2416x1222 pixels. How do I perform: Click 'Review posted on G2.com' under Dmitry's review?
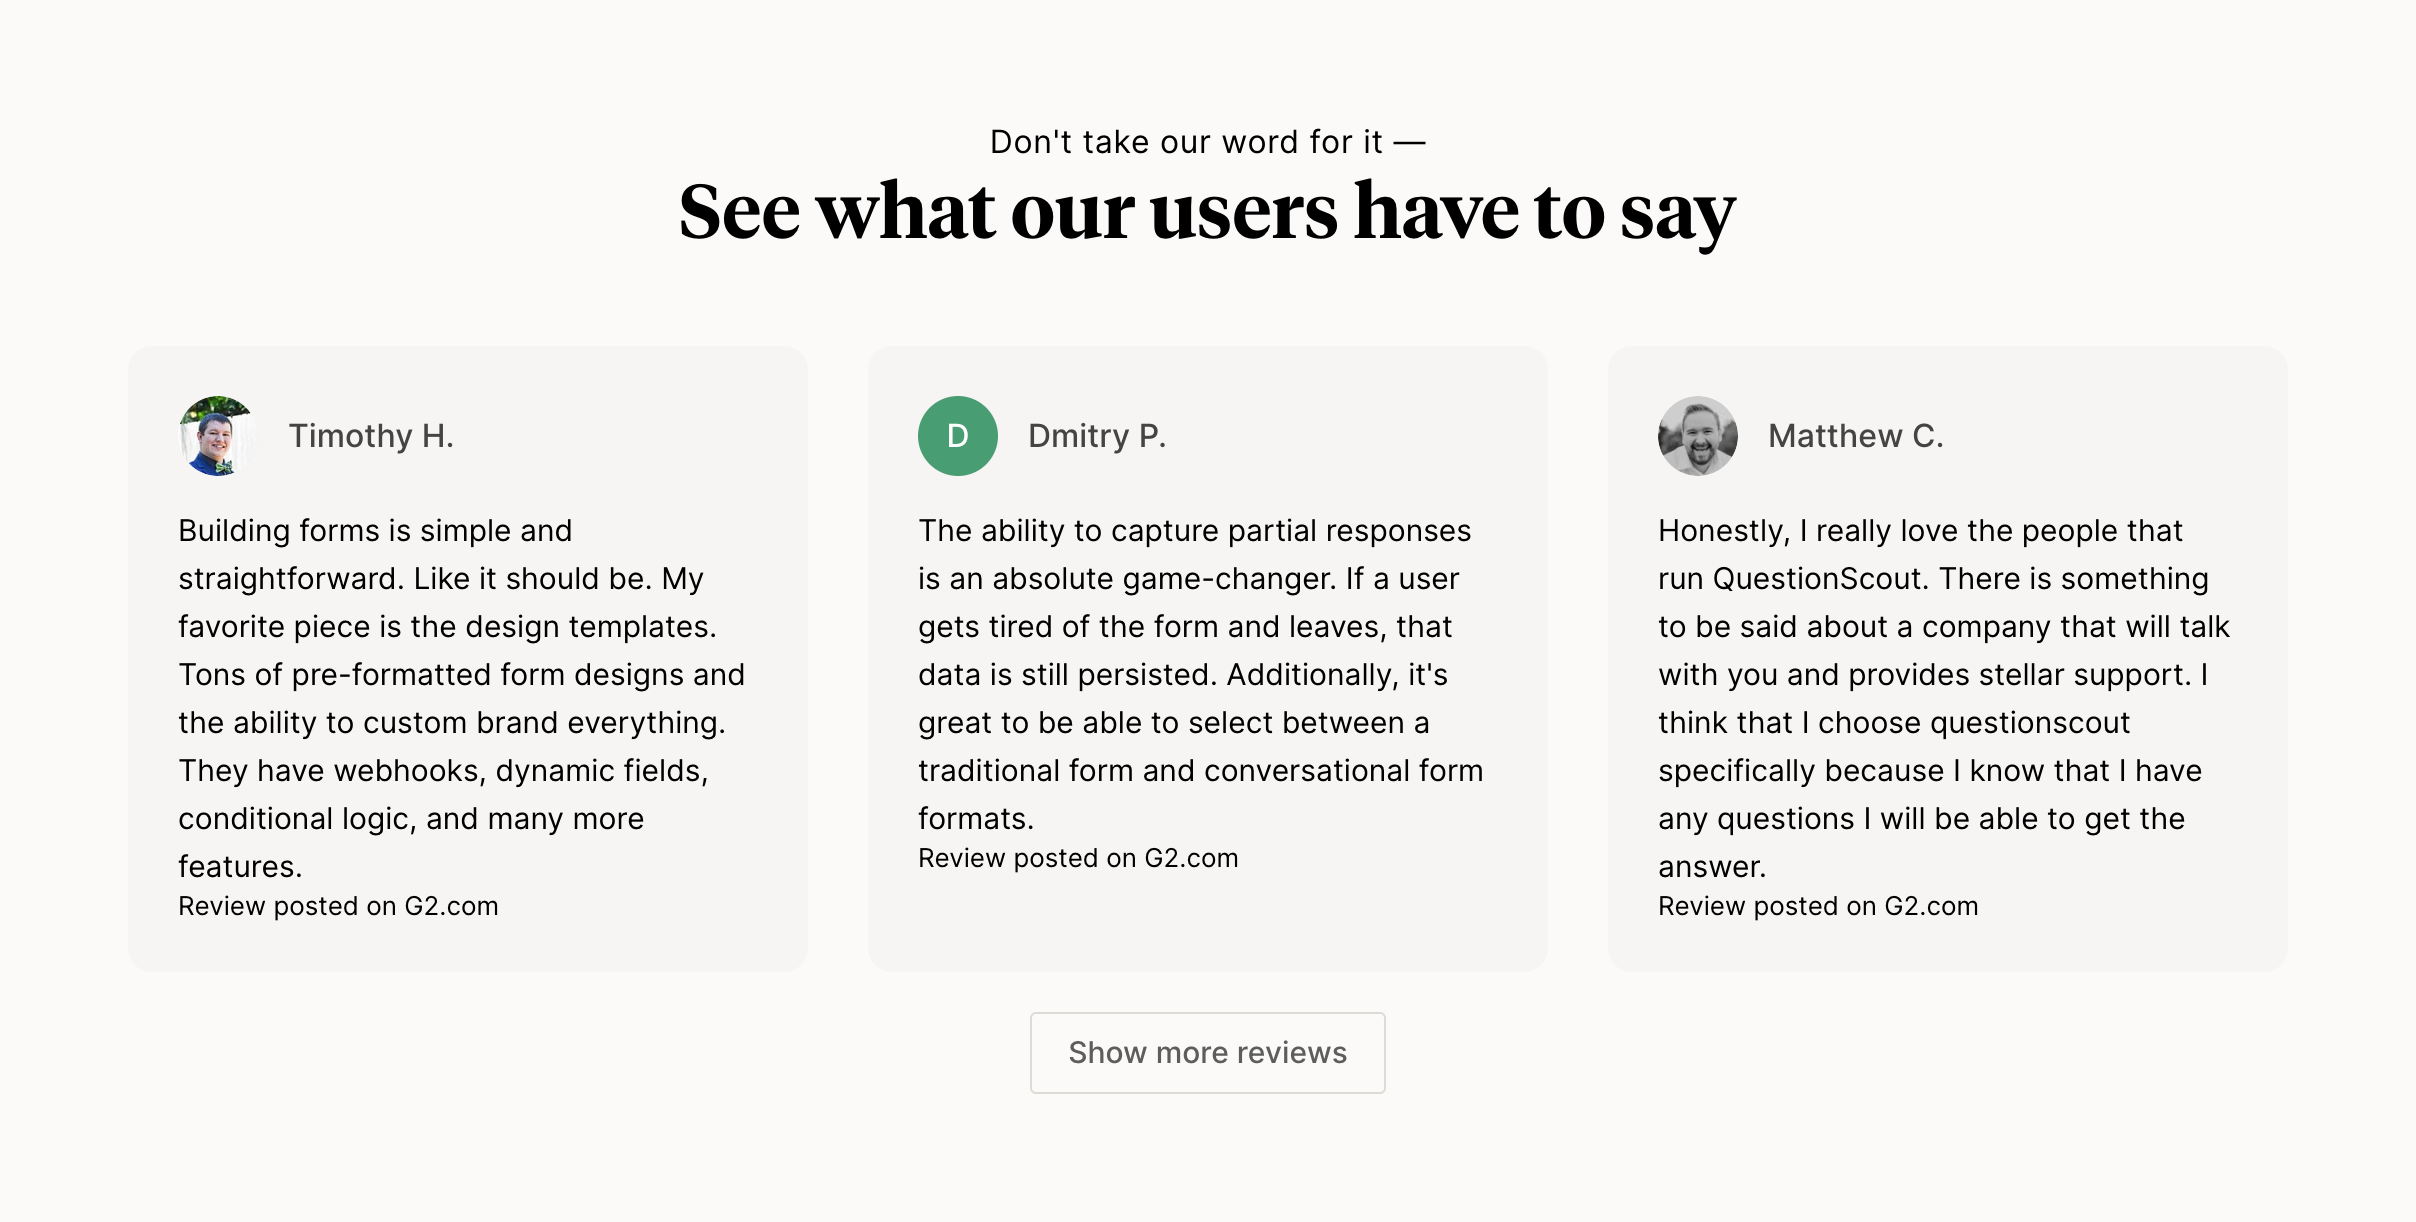(1078, 857)
